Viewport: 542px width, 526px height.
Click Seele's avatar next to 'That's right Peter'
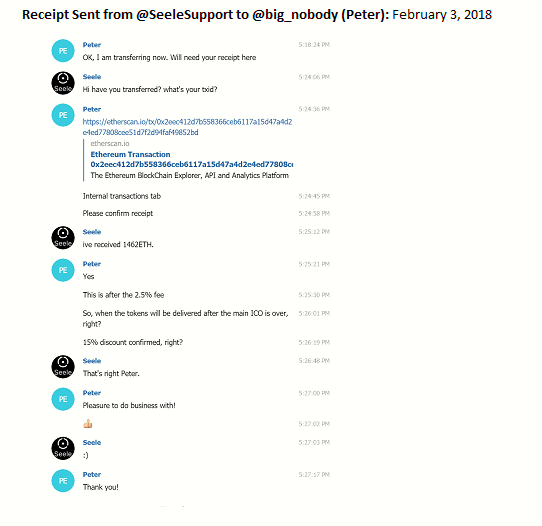[x=63, y=367]
